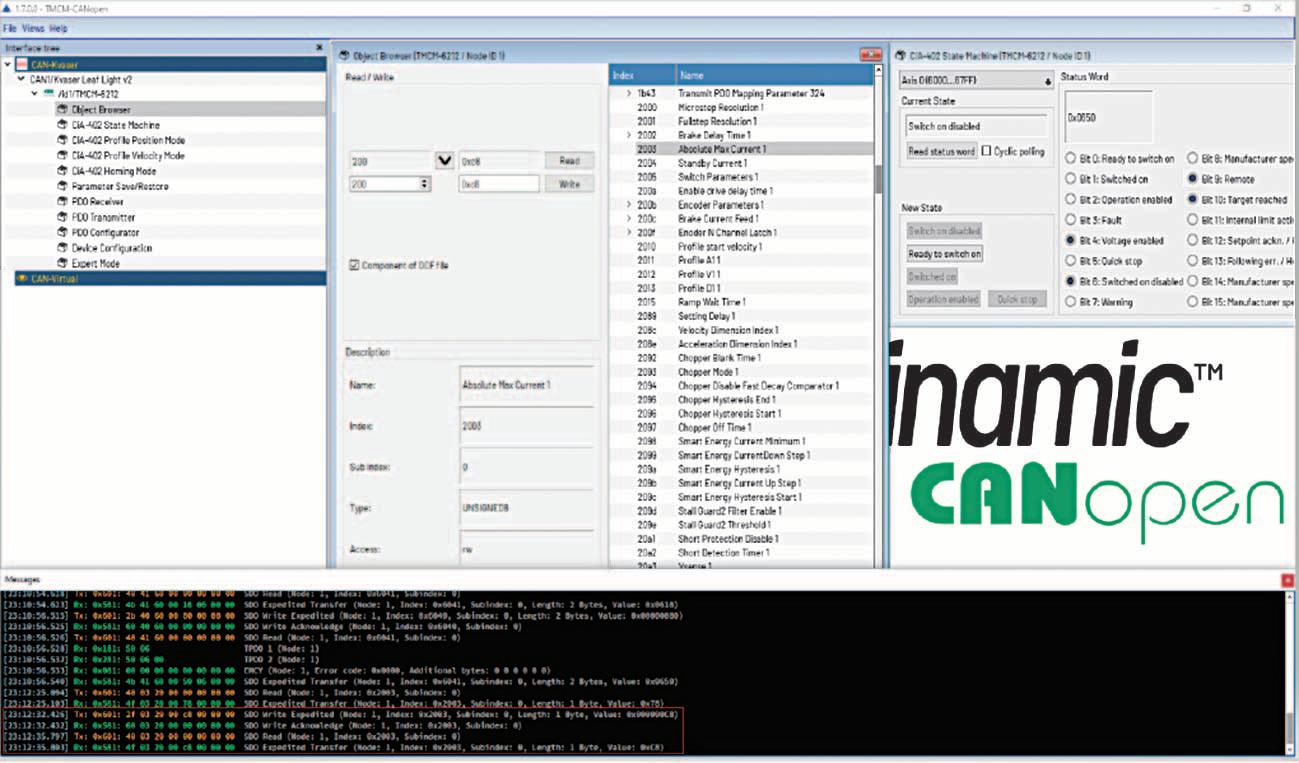Image resolution: width=1299 pixels, height=763 pixels.
Task: Click the Read status word button
Action: point(941,152)
